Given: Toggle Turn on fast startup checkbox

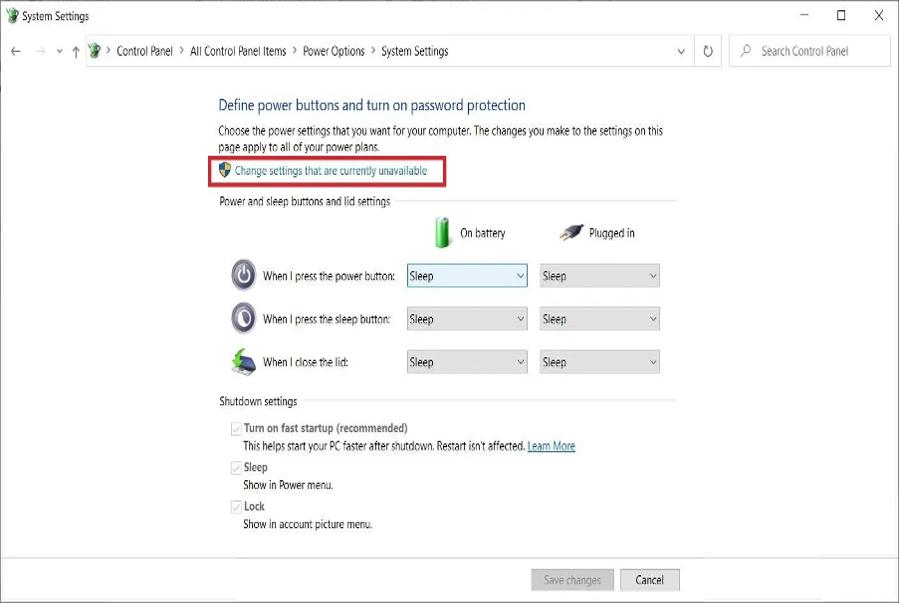Looking at the screenshot, I should [x=236, y=429].
